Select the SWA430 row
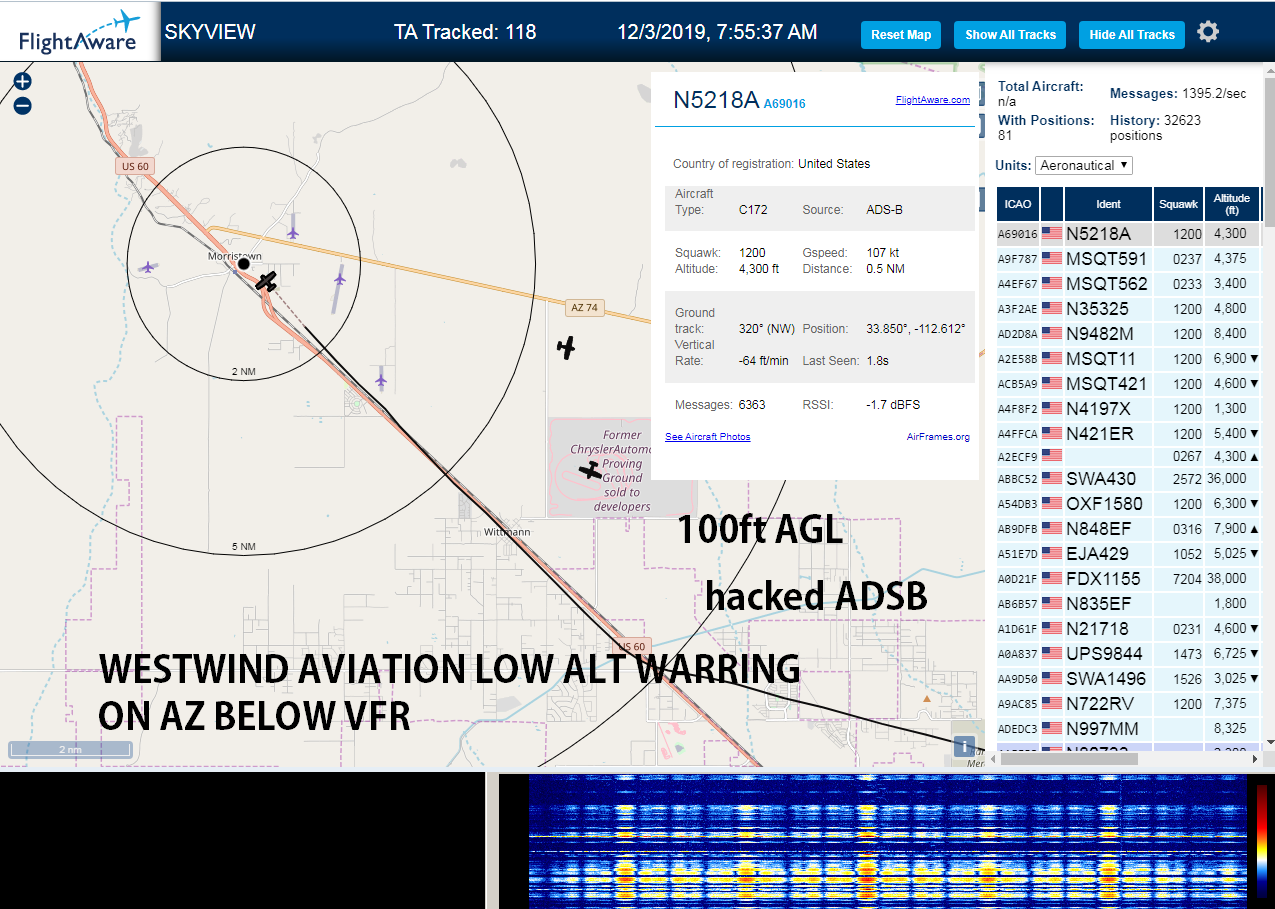Viewport: 1275px width, 909px height. tap(1128, 479)
